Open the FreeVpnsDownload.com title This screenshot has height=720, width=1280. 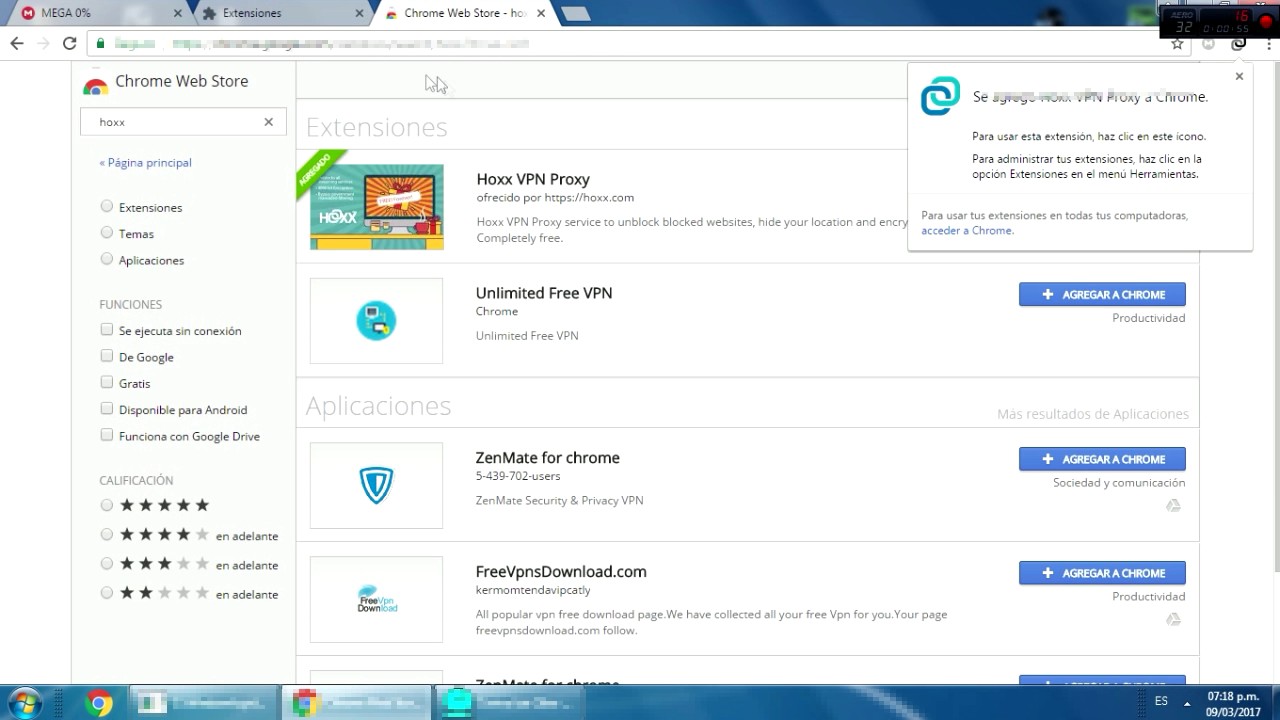click(561, 571)
